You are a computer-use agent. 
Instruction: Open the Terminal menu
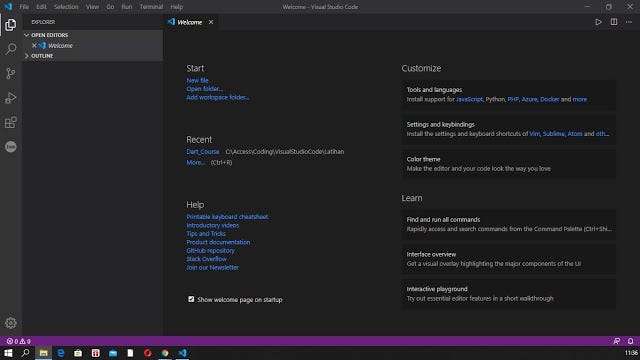pyautogui.click(x=151, y=7)
